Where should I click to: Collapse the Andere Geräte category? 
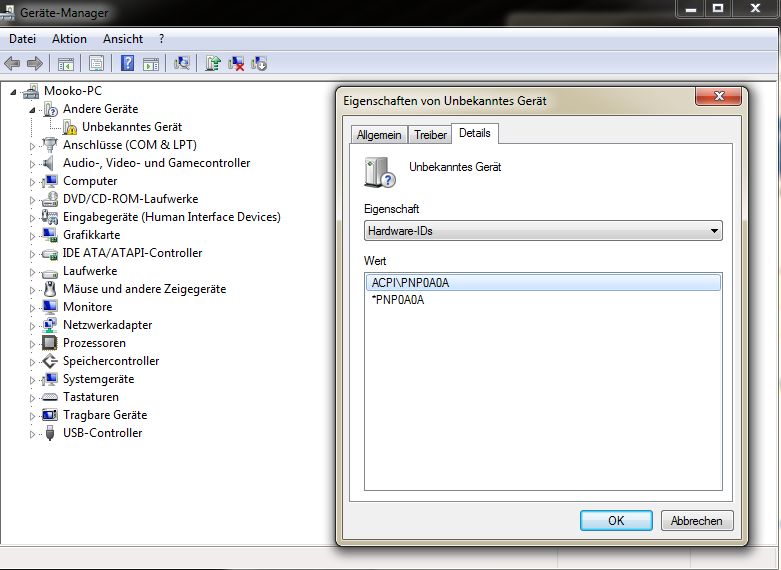[x=32, y=109]
